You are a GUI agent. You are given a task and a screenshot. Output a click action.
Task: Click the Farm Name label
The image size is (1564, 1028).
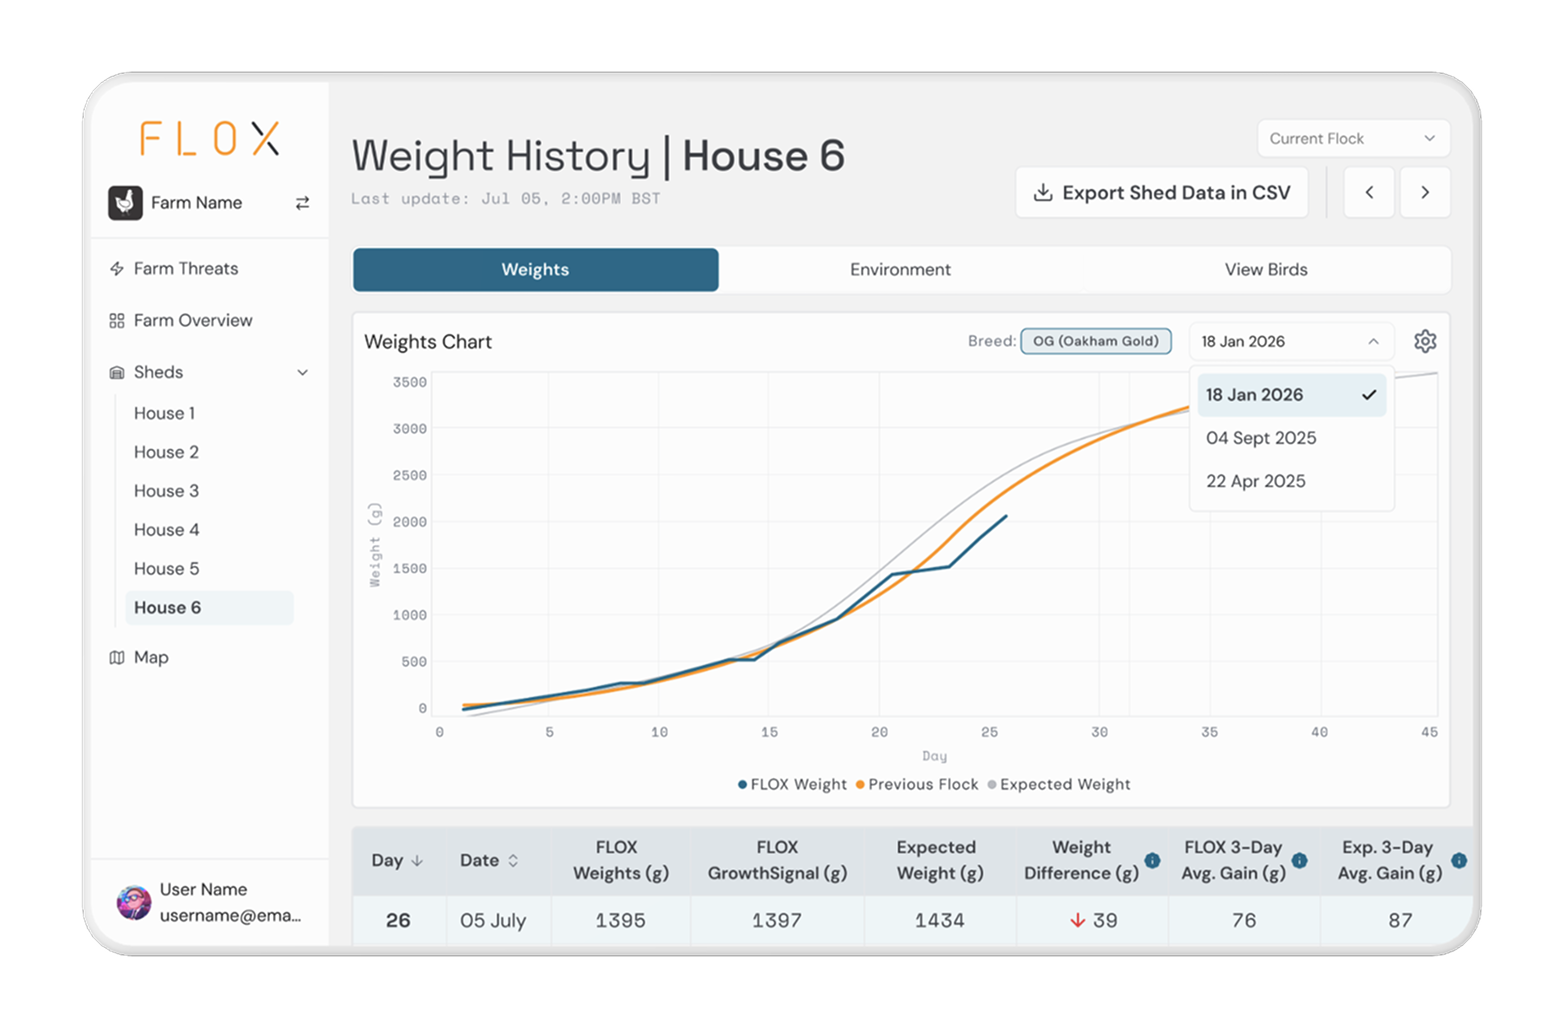pyautogui.click(x=197, y=202)
